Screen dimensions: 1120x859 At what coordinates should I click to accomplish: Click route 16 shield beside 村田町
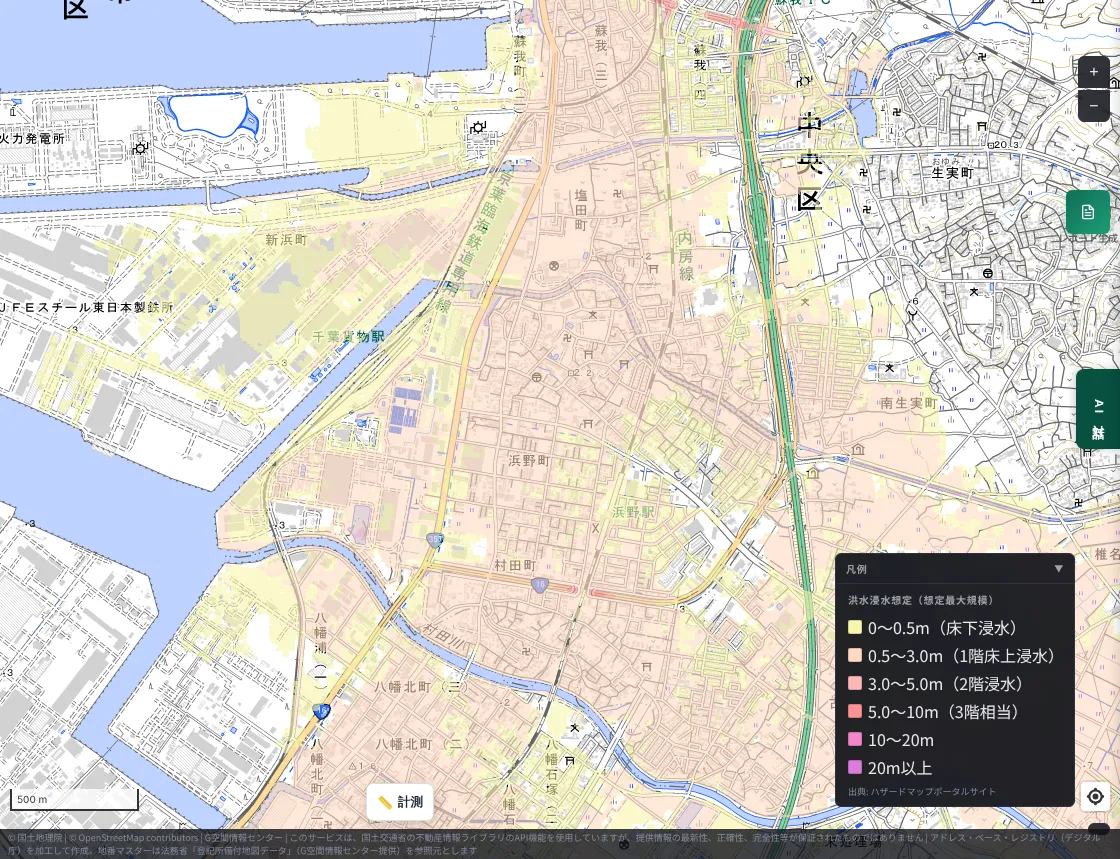[539, 586]
